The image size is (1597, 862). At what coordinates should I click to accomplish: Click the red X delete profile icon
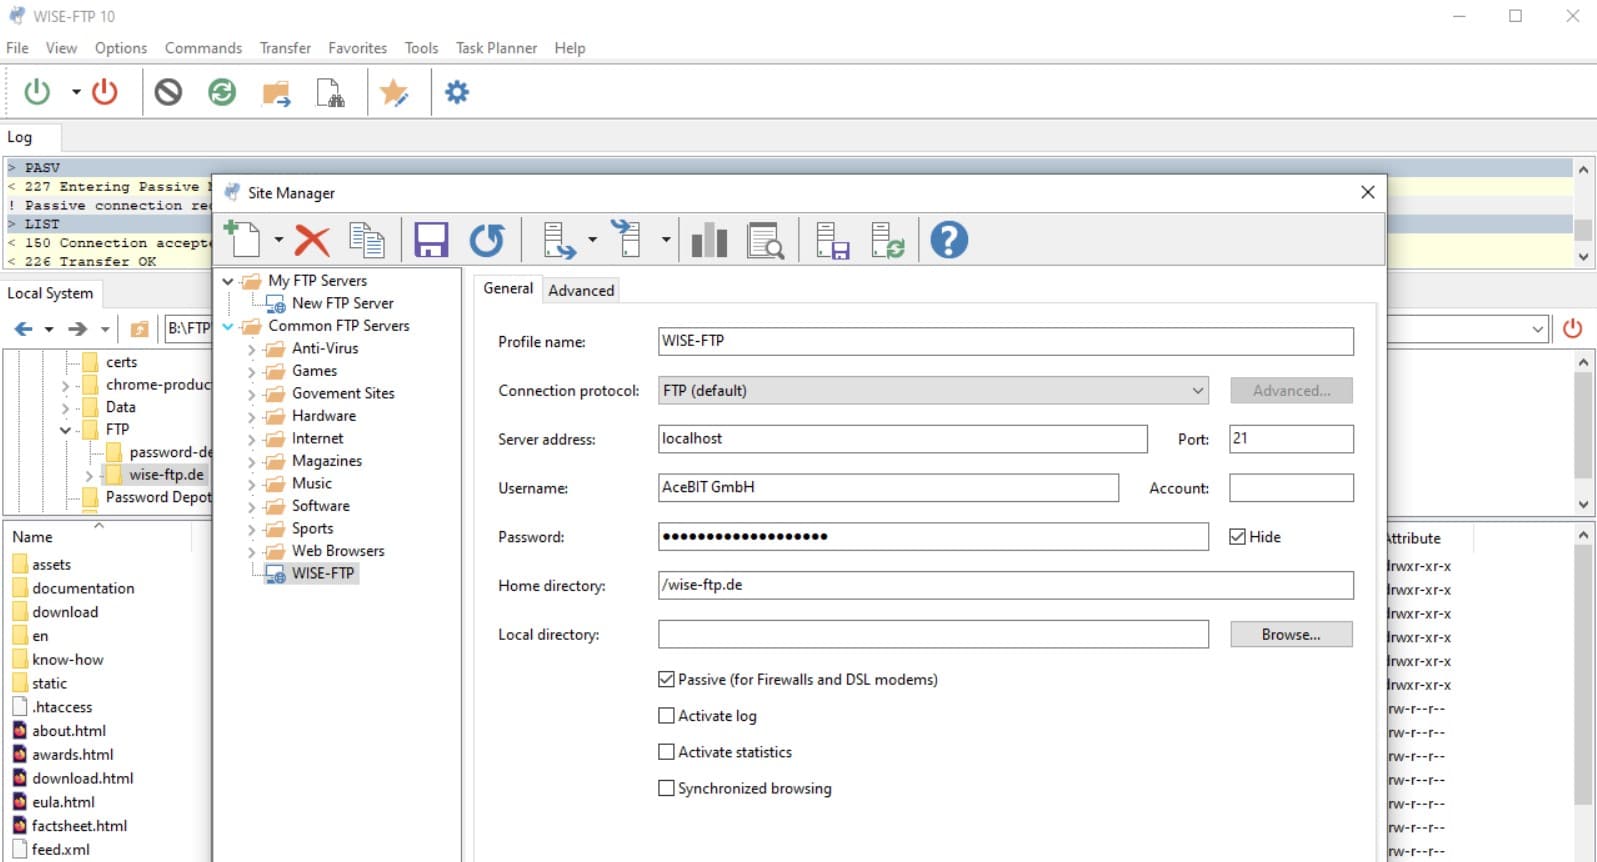pos(312,240)
